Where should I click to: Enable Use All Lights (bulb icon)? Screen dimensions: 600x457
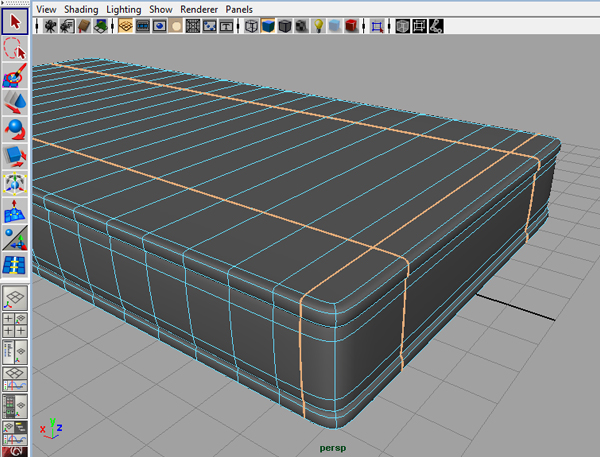(318, 26)
